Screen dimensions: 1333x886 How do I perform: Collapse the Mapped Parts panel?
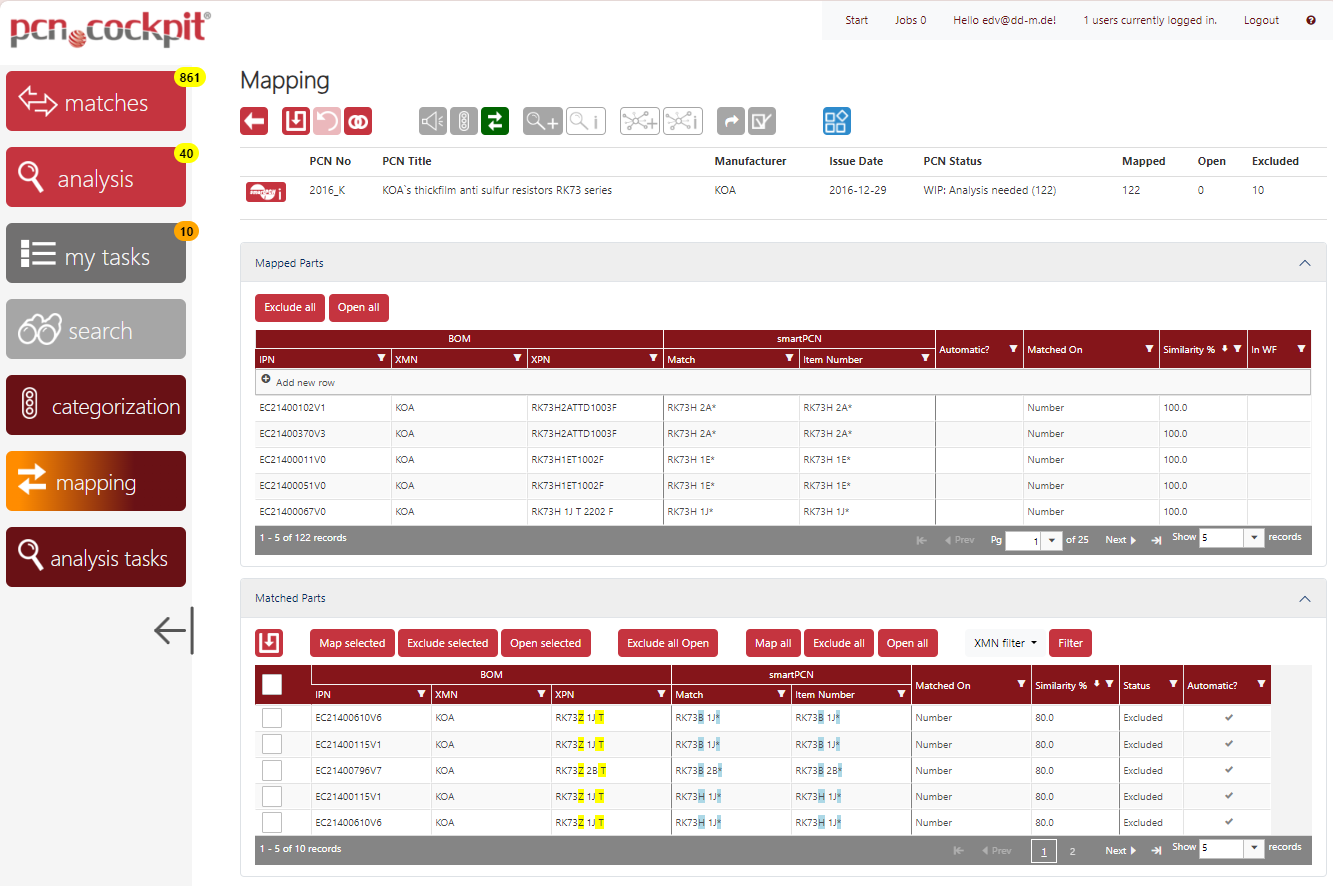1304,263
